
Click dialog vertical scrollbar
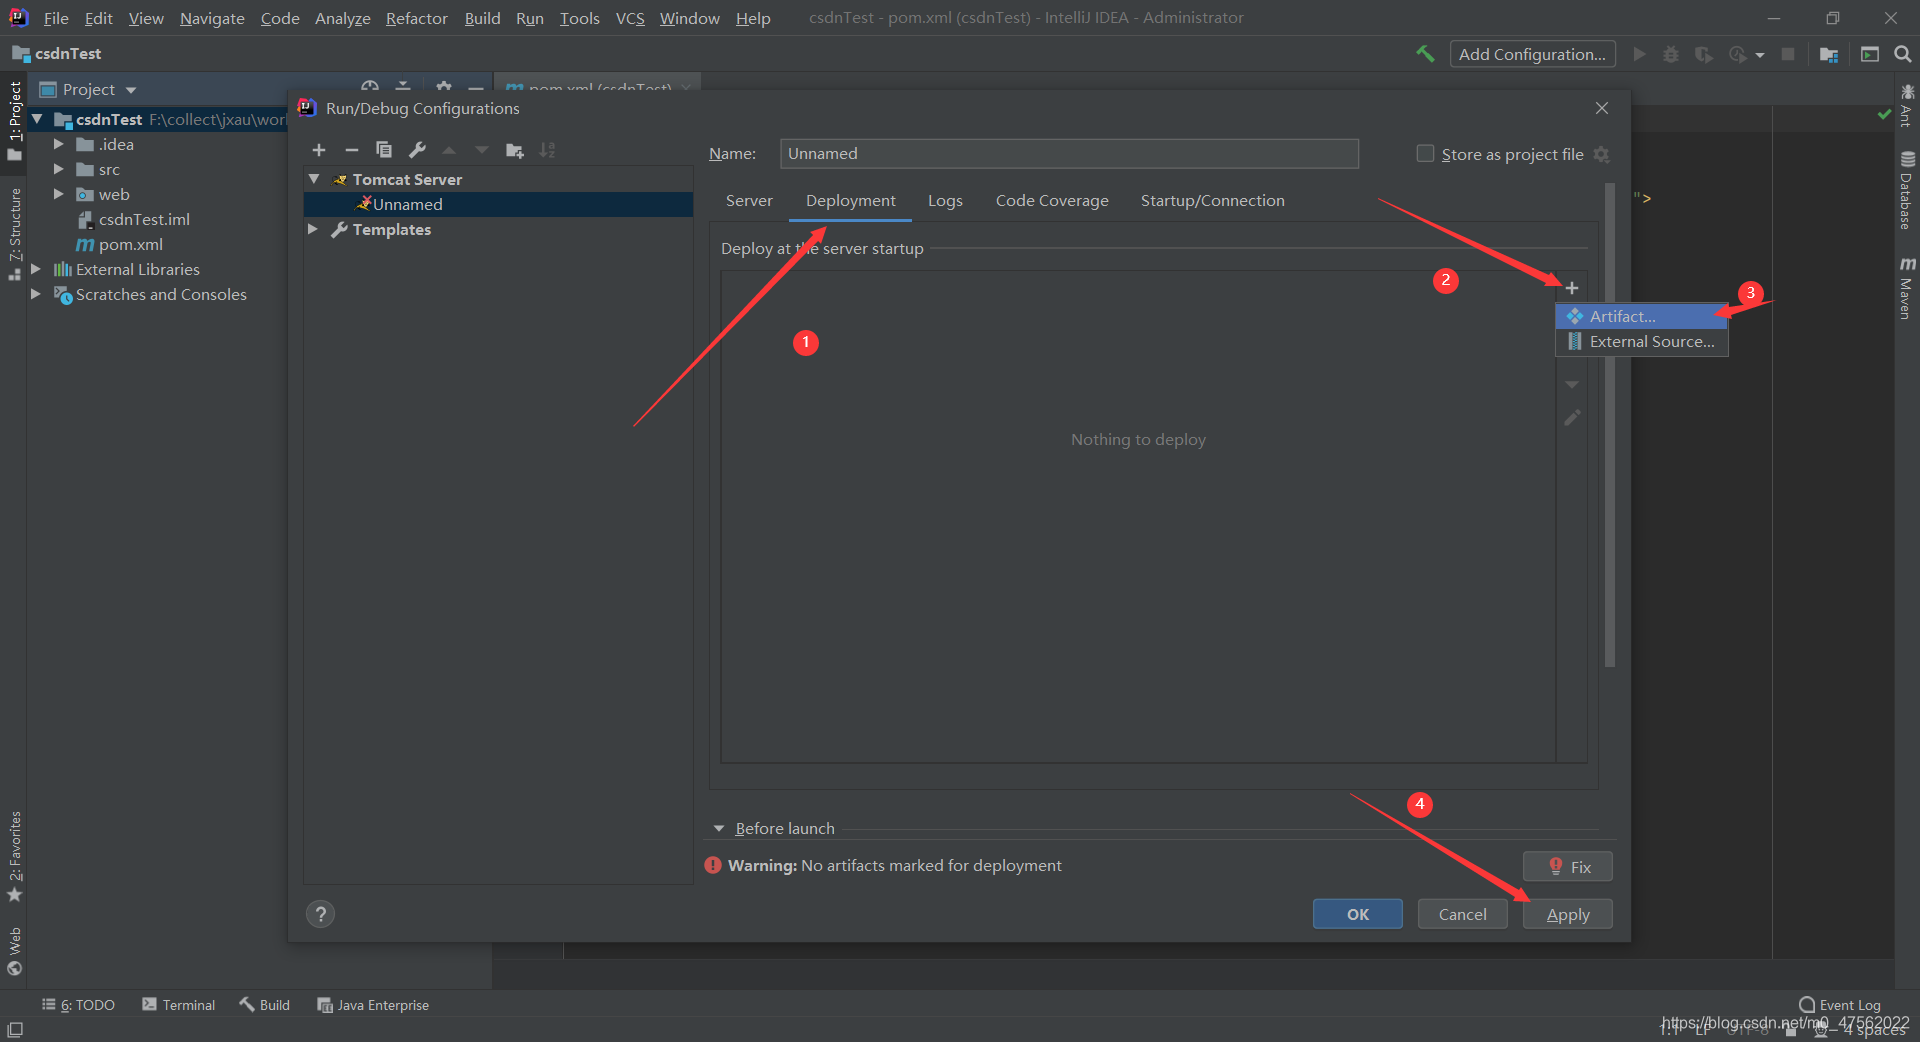[x=1609, y=425]
